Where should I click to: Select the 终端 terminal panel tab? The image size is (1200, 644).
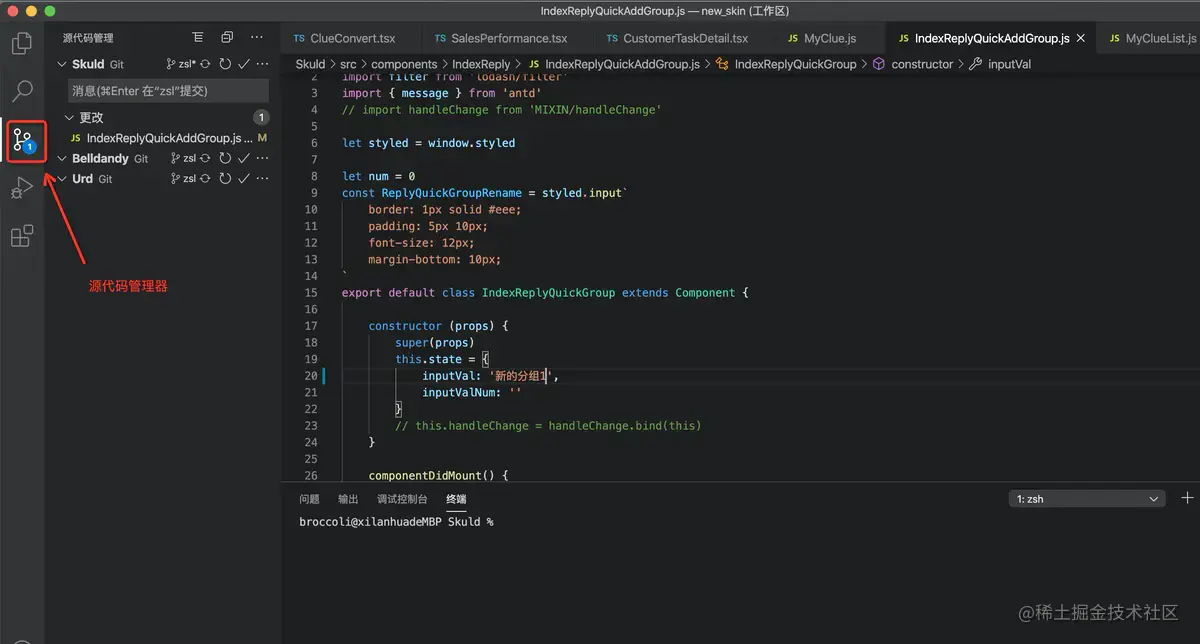point(456,499)
